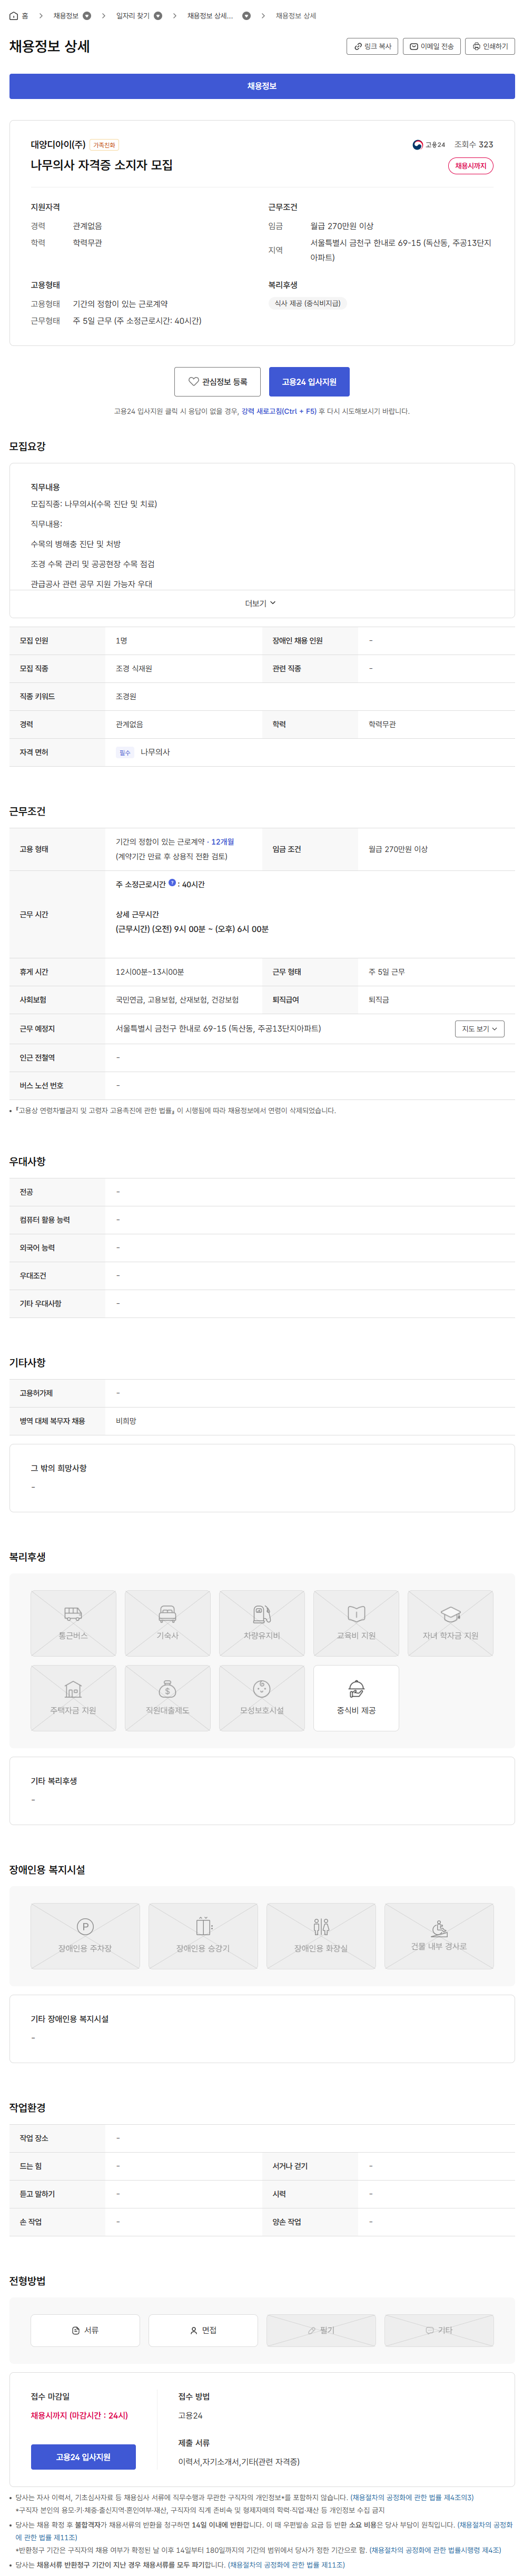The height and width of the screenshot is (2576, 523).
Task: Click the top 고용24 입사지원 button
Action: [x=309, y=381]
